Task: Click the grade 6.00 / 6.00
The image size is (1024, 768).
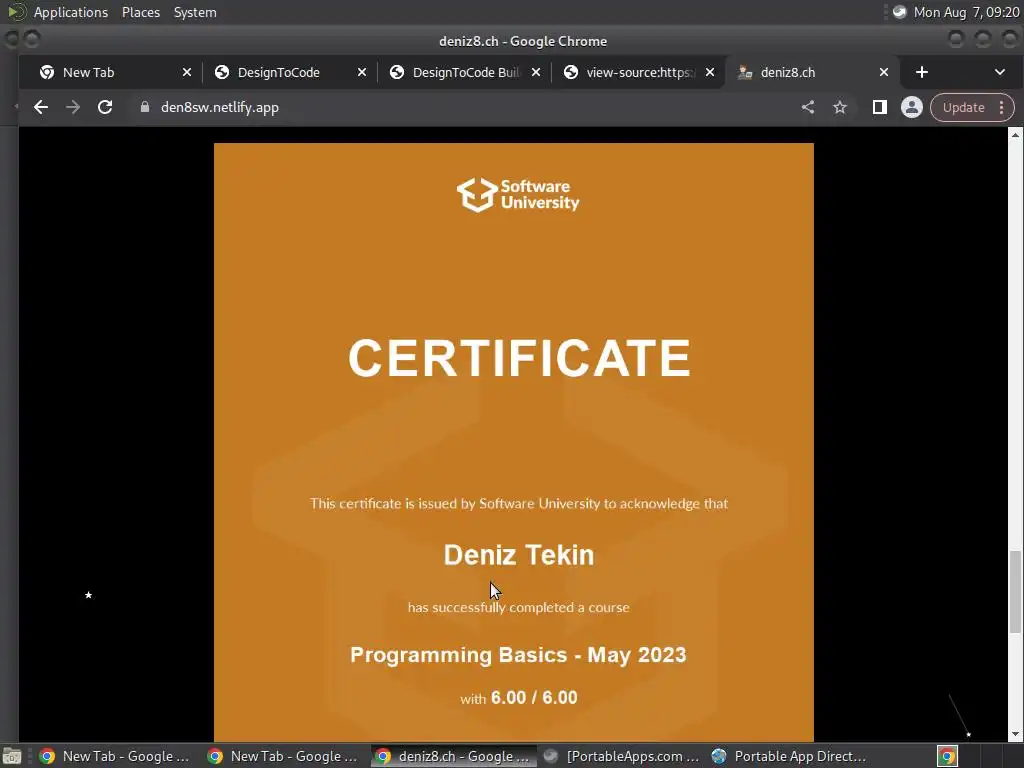Action: coord(534,697)
